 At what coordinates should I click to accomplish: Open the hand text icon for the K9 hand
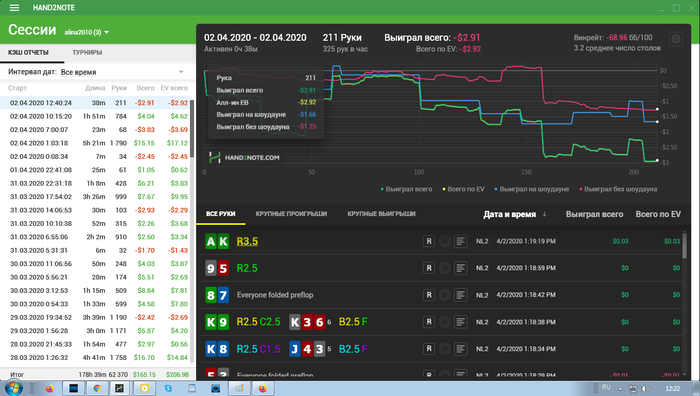coord(460,322)
